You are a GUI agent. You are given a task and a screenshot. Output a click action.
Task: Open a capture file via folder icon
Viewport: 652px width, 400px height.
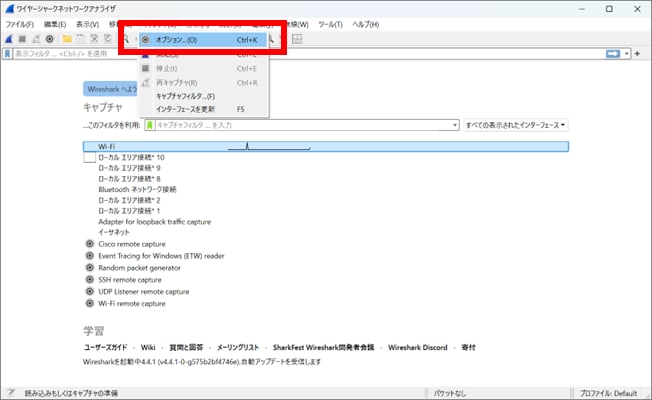67,39
